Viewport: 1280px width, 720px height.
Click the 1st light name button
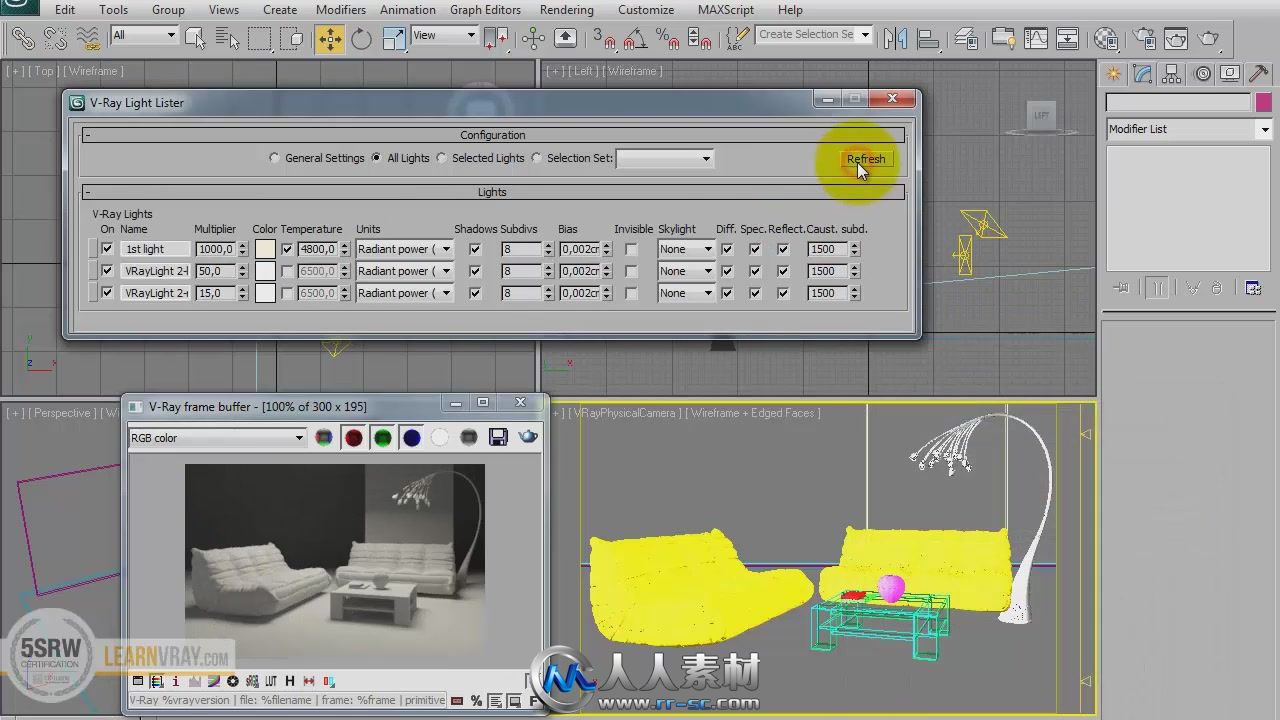click(x=155, y=249)
